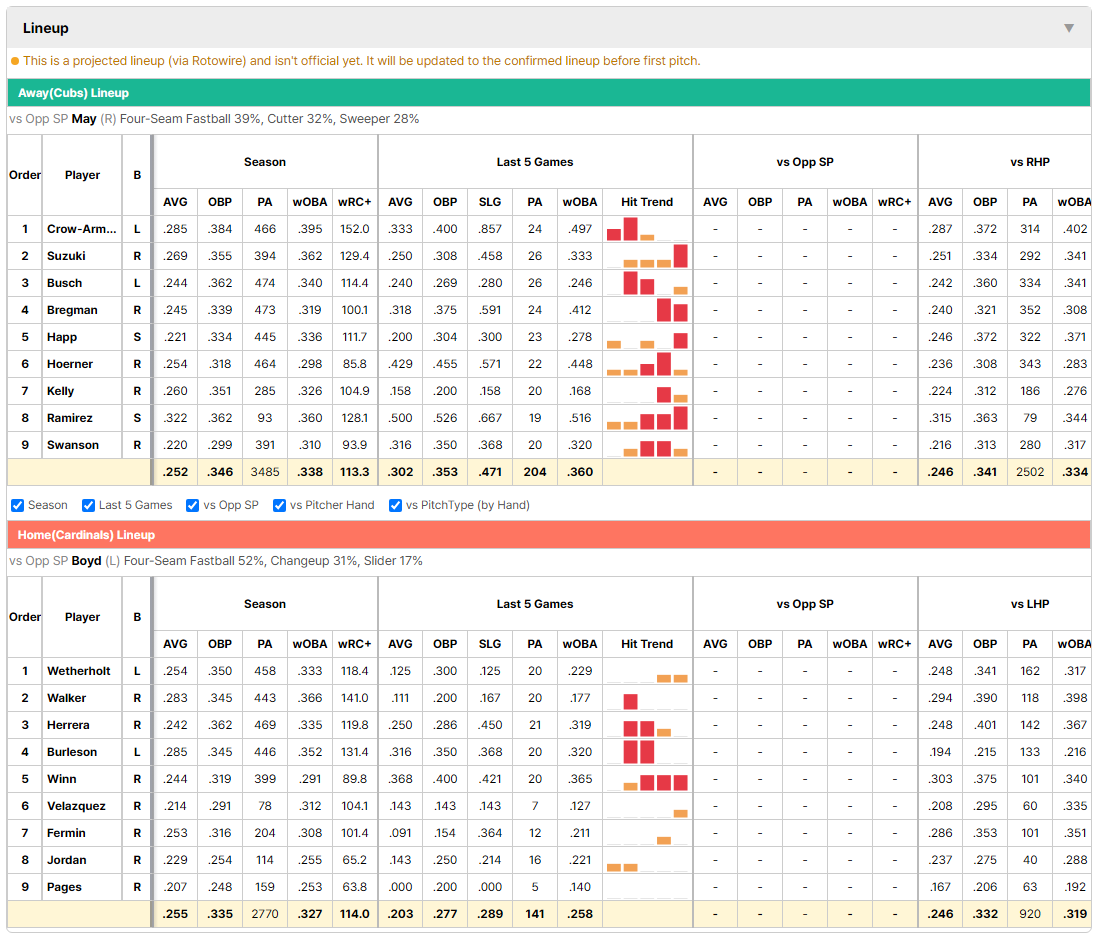Uncheck vs PitchType (by Hand) option
Viewport: 1098px width, 939px height.
pos(396,506)
